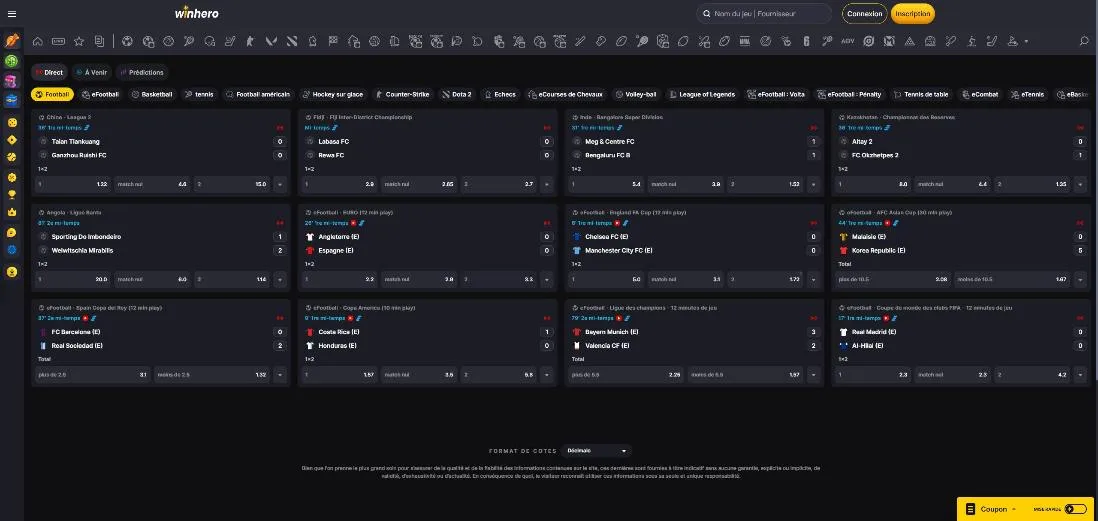Click the ADV icon in sports toolbar
1098x521 pixels.
point(848,41)
